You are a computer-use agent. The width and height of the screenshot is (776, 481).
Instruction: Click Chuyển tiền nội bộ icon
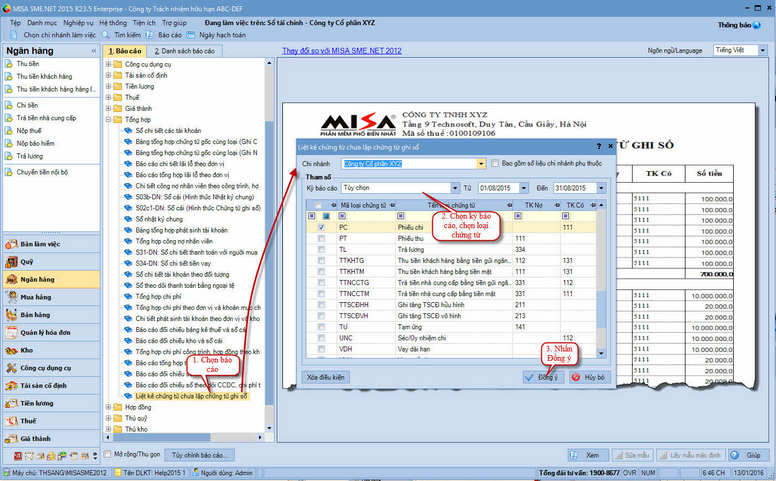pos(8,172)
